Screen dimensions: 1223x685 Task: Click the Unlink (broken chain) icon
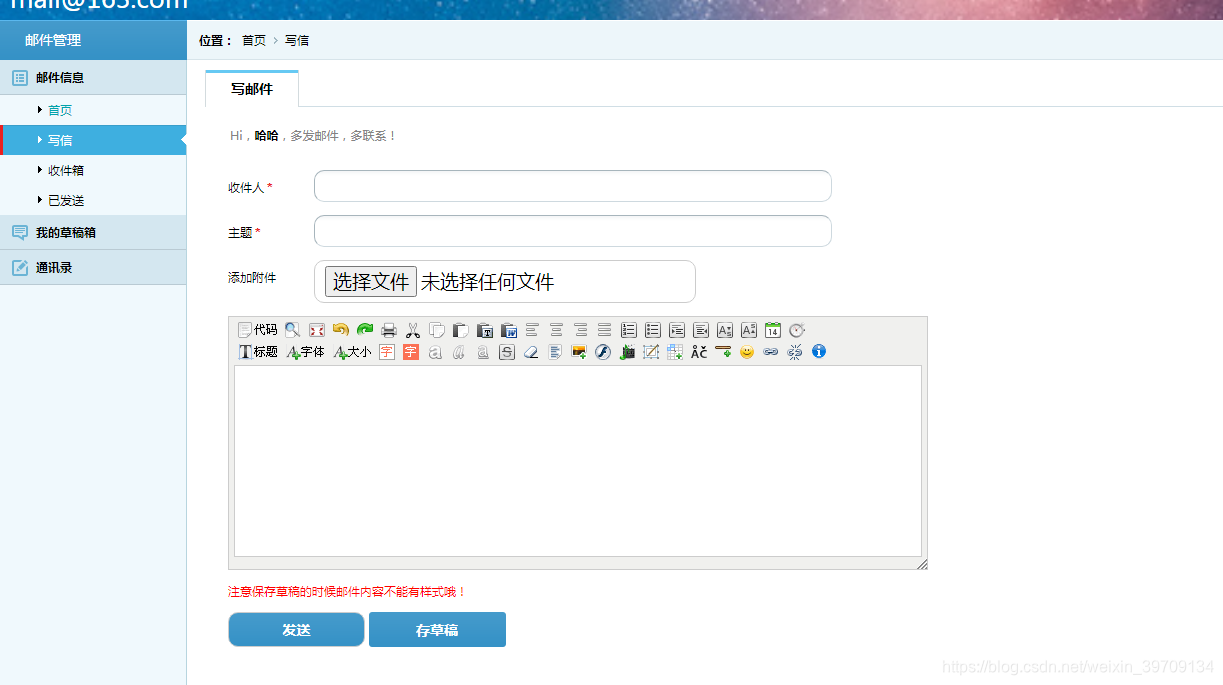click(794, 351)
